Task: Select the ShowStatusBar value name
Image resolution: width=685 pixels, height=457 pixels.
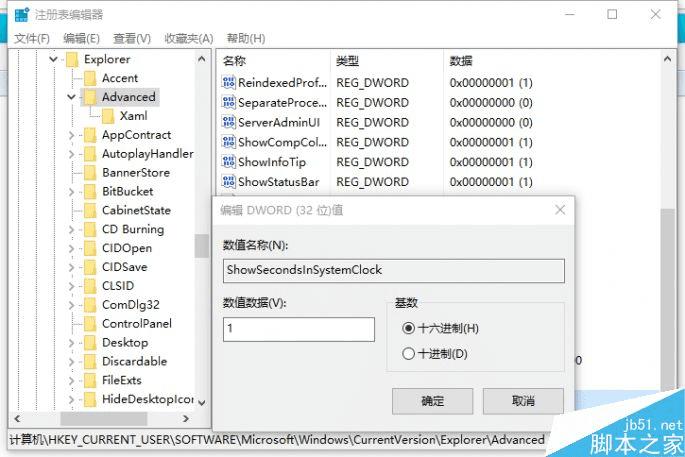Action: [279, 181]
